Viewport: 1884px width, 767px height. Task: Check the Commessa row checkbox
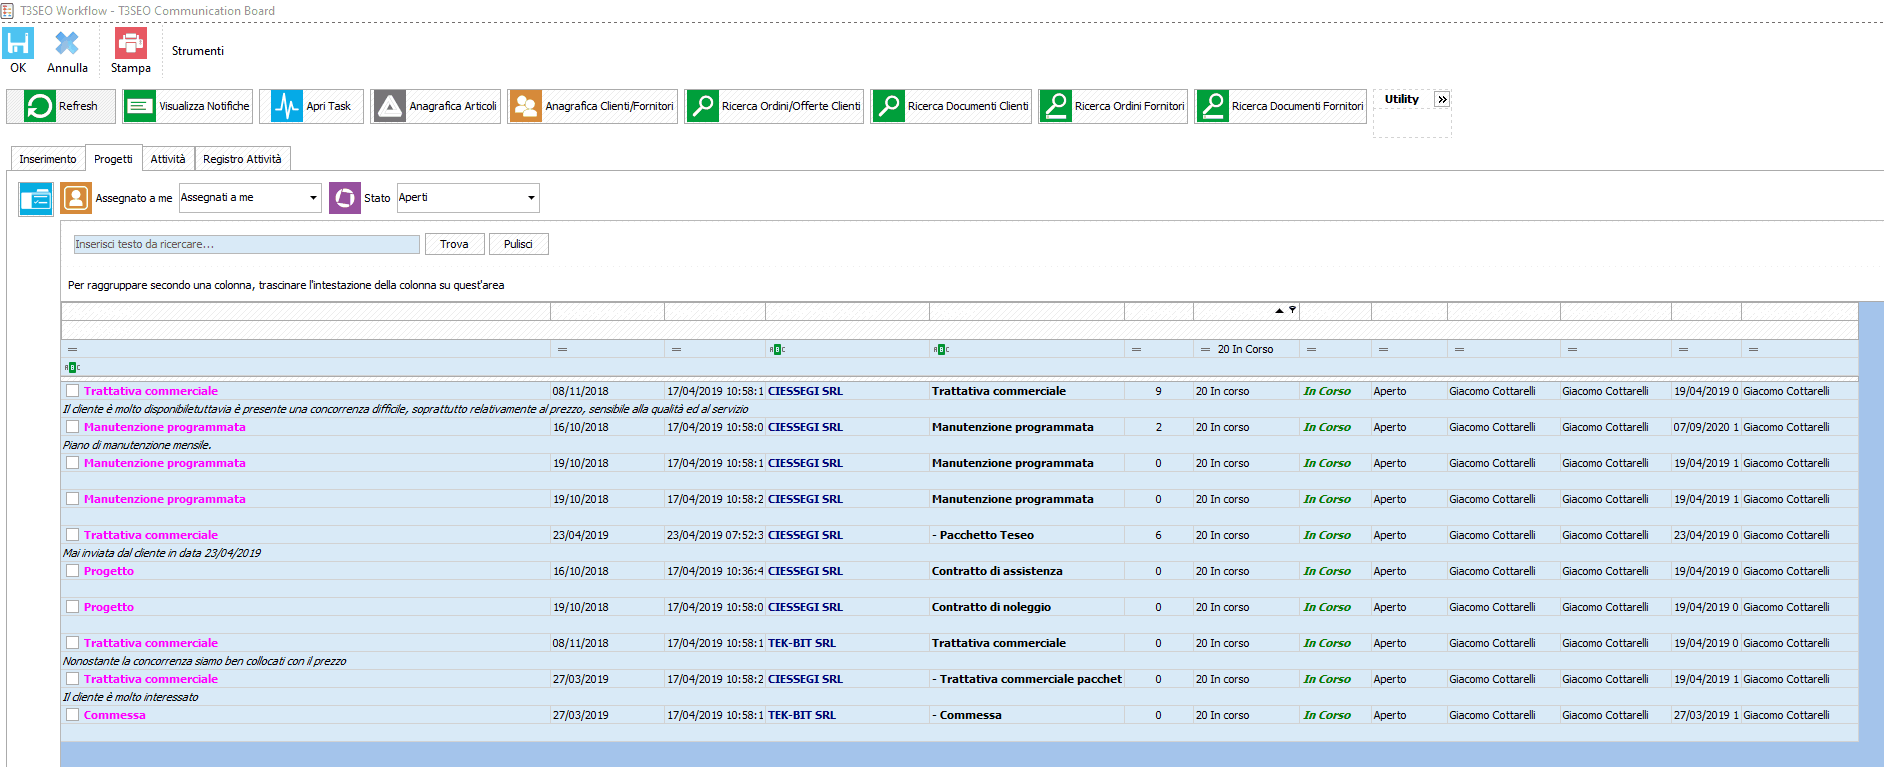point(72,715)
